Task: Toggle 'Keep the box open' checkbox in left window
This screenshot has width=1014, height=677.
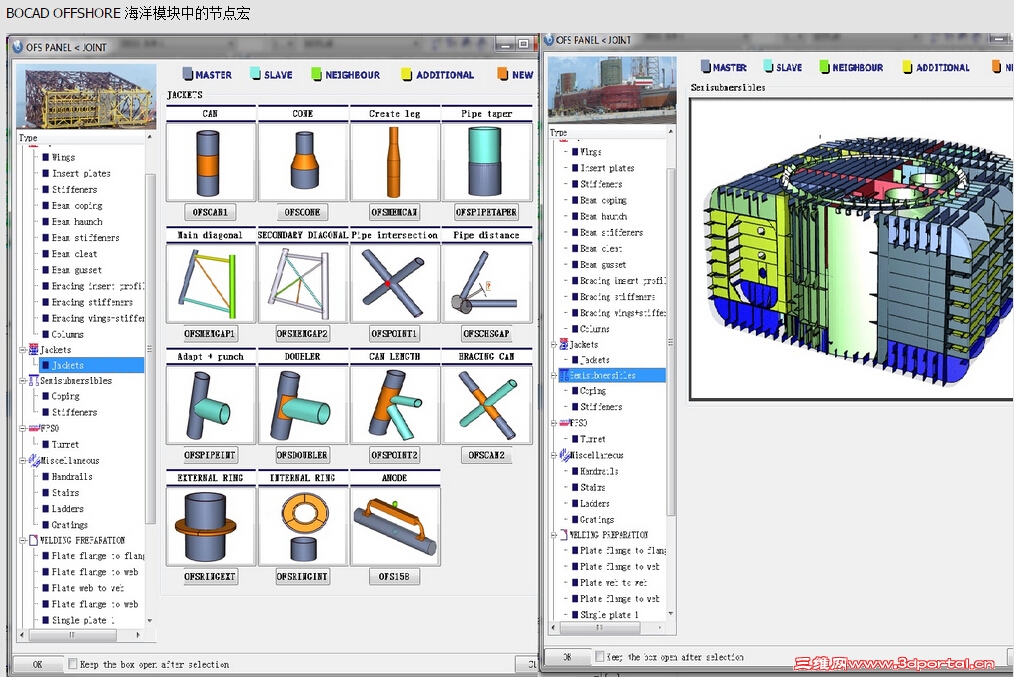Action: pos(73,663)
